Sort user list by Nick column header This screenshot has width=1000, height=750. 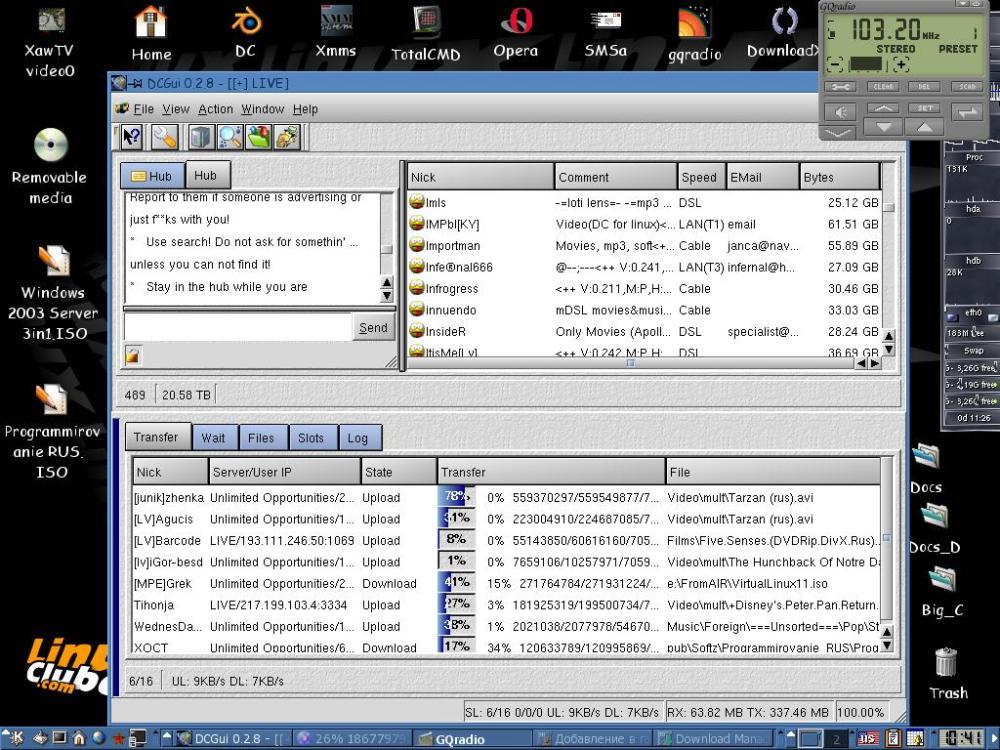481,177
